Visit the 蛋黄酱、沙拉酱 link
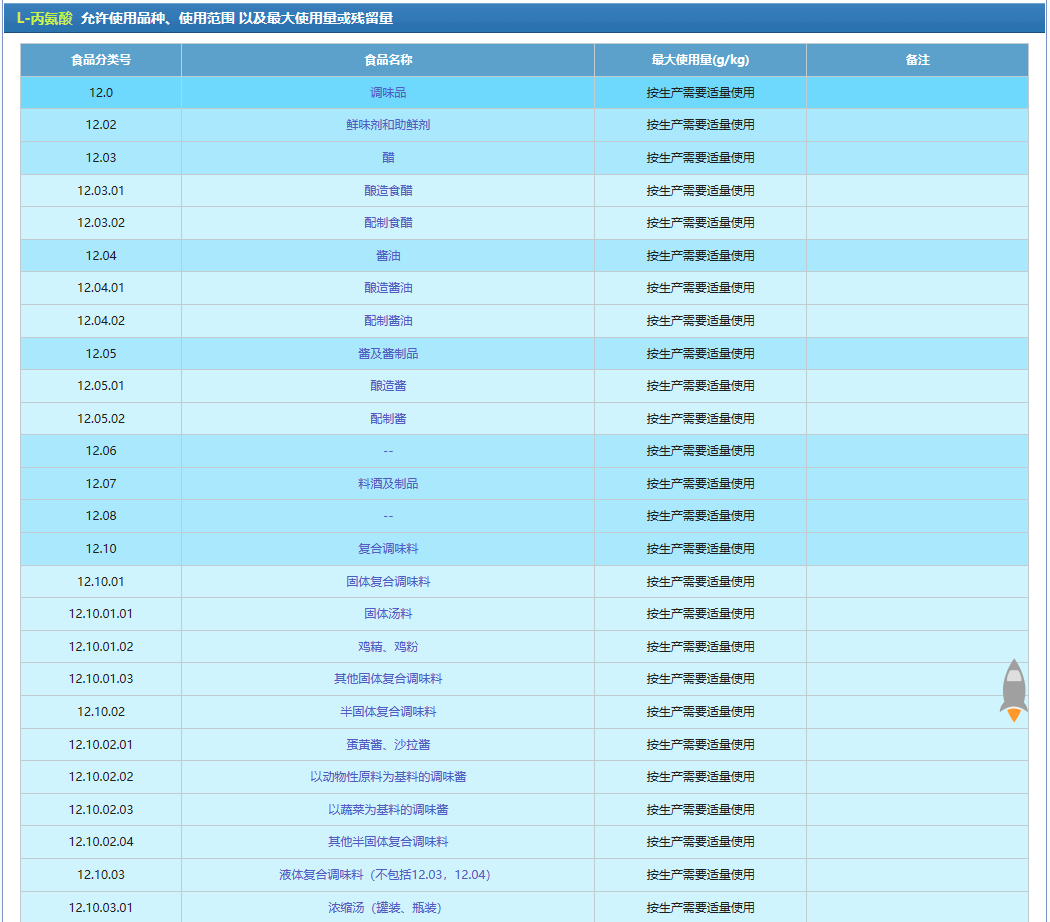This screenshot has height=922, width=1050. point(388,744)
